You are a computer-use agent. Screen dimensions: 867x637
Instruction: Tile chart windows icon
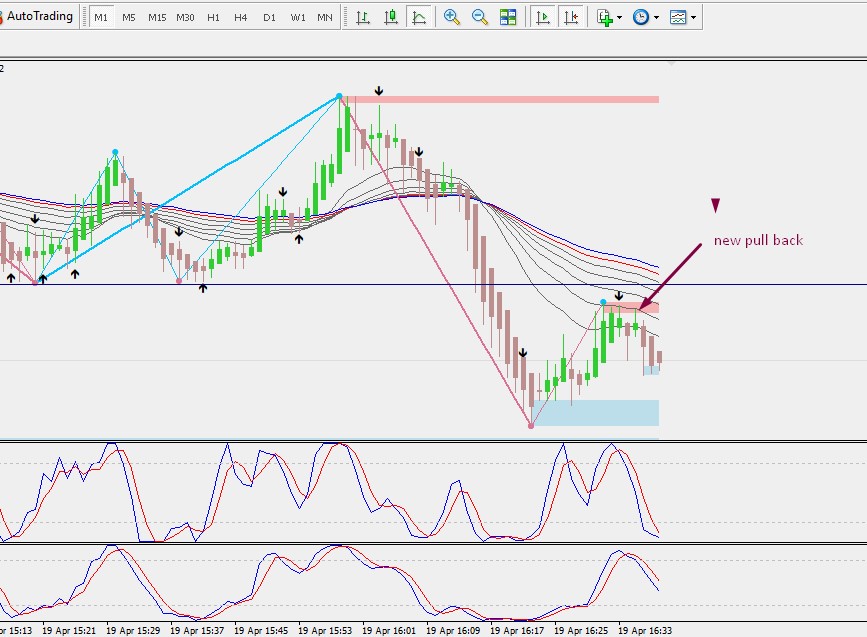(508, 17)
